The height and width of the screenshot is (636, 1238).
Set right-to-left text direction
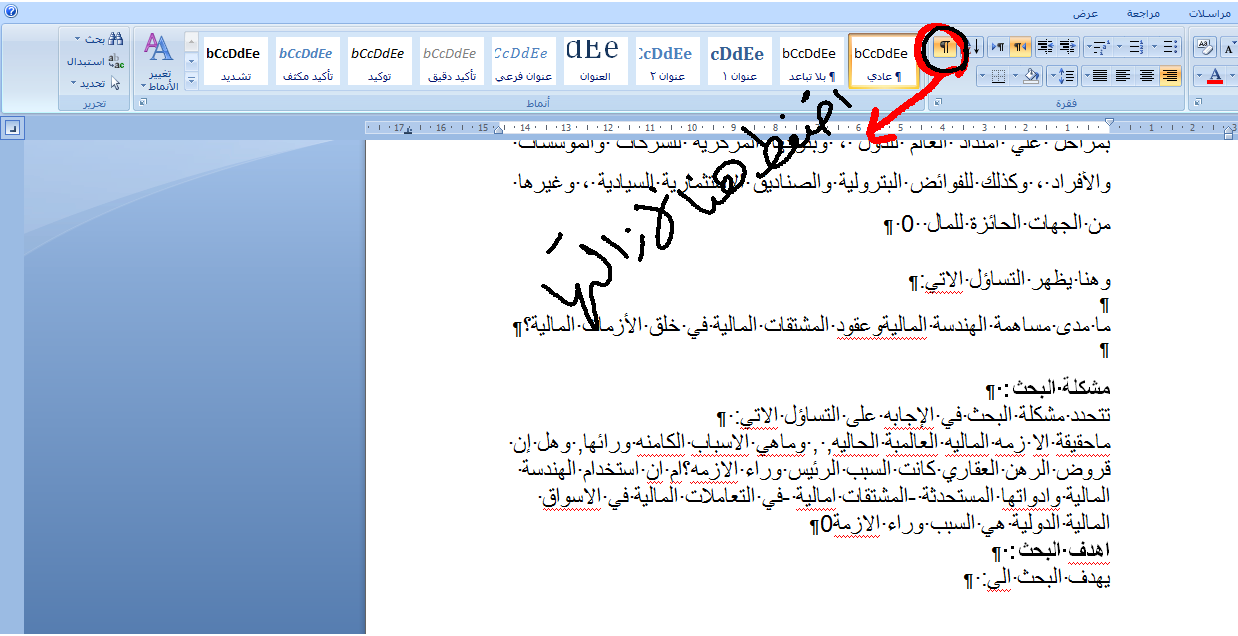(x=1020, y=47)
